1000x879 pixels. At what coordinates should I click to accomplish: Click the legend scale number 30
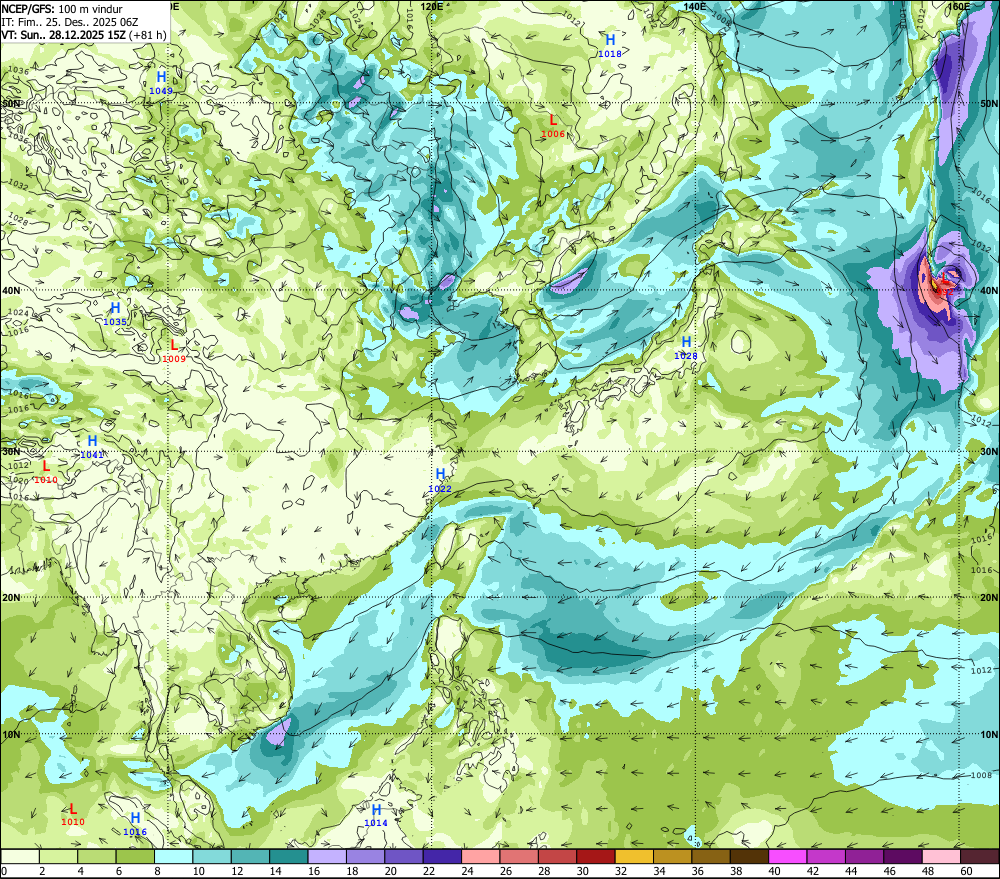click(x=583, y=871)
